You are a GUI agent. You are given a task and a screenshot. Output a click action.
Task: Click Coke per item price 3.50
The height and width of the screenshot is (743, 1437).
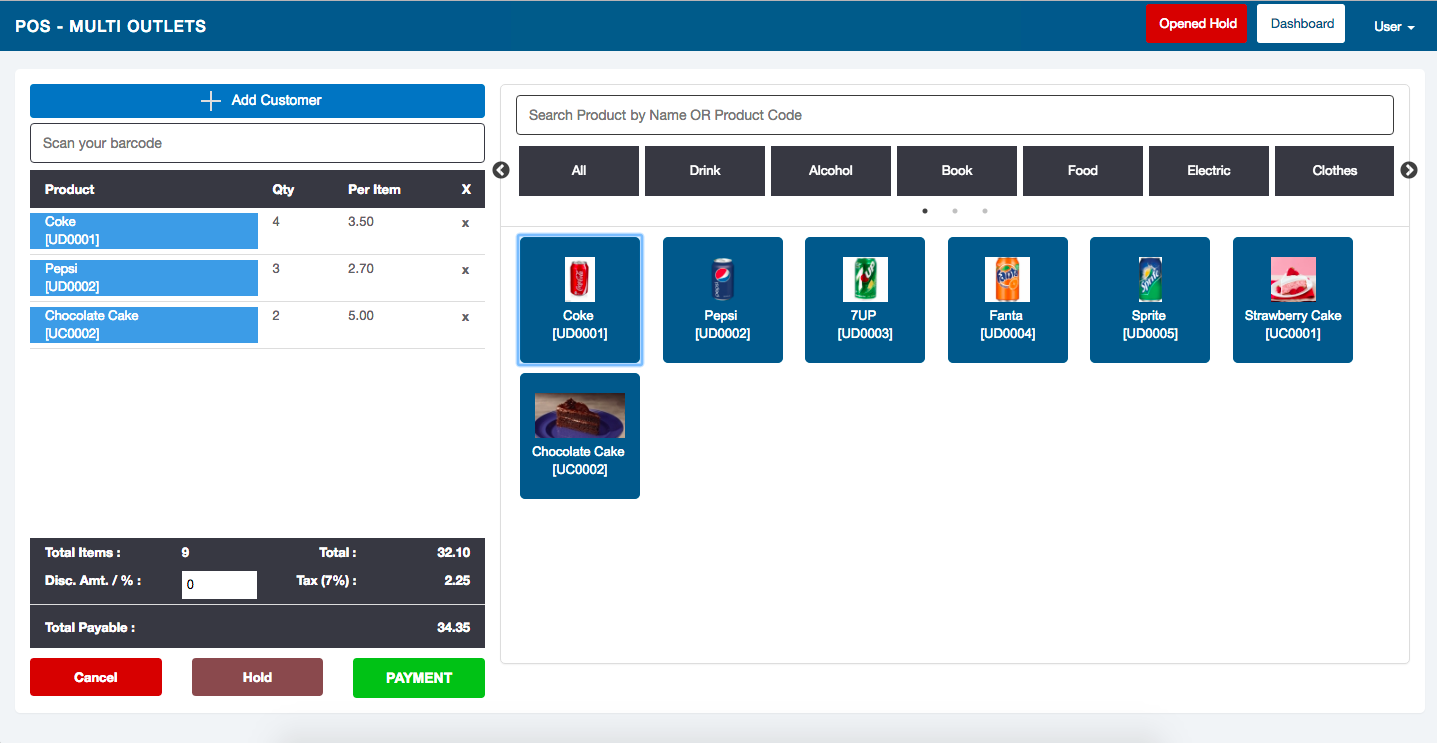(361, 222)
